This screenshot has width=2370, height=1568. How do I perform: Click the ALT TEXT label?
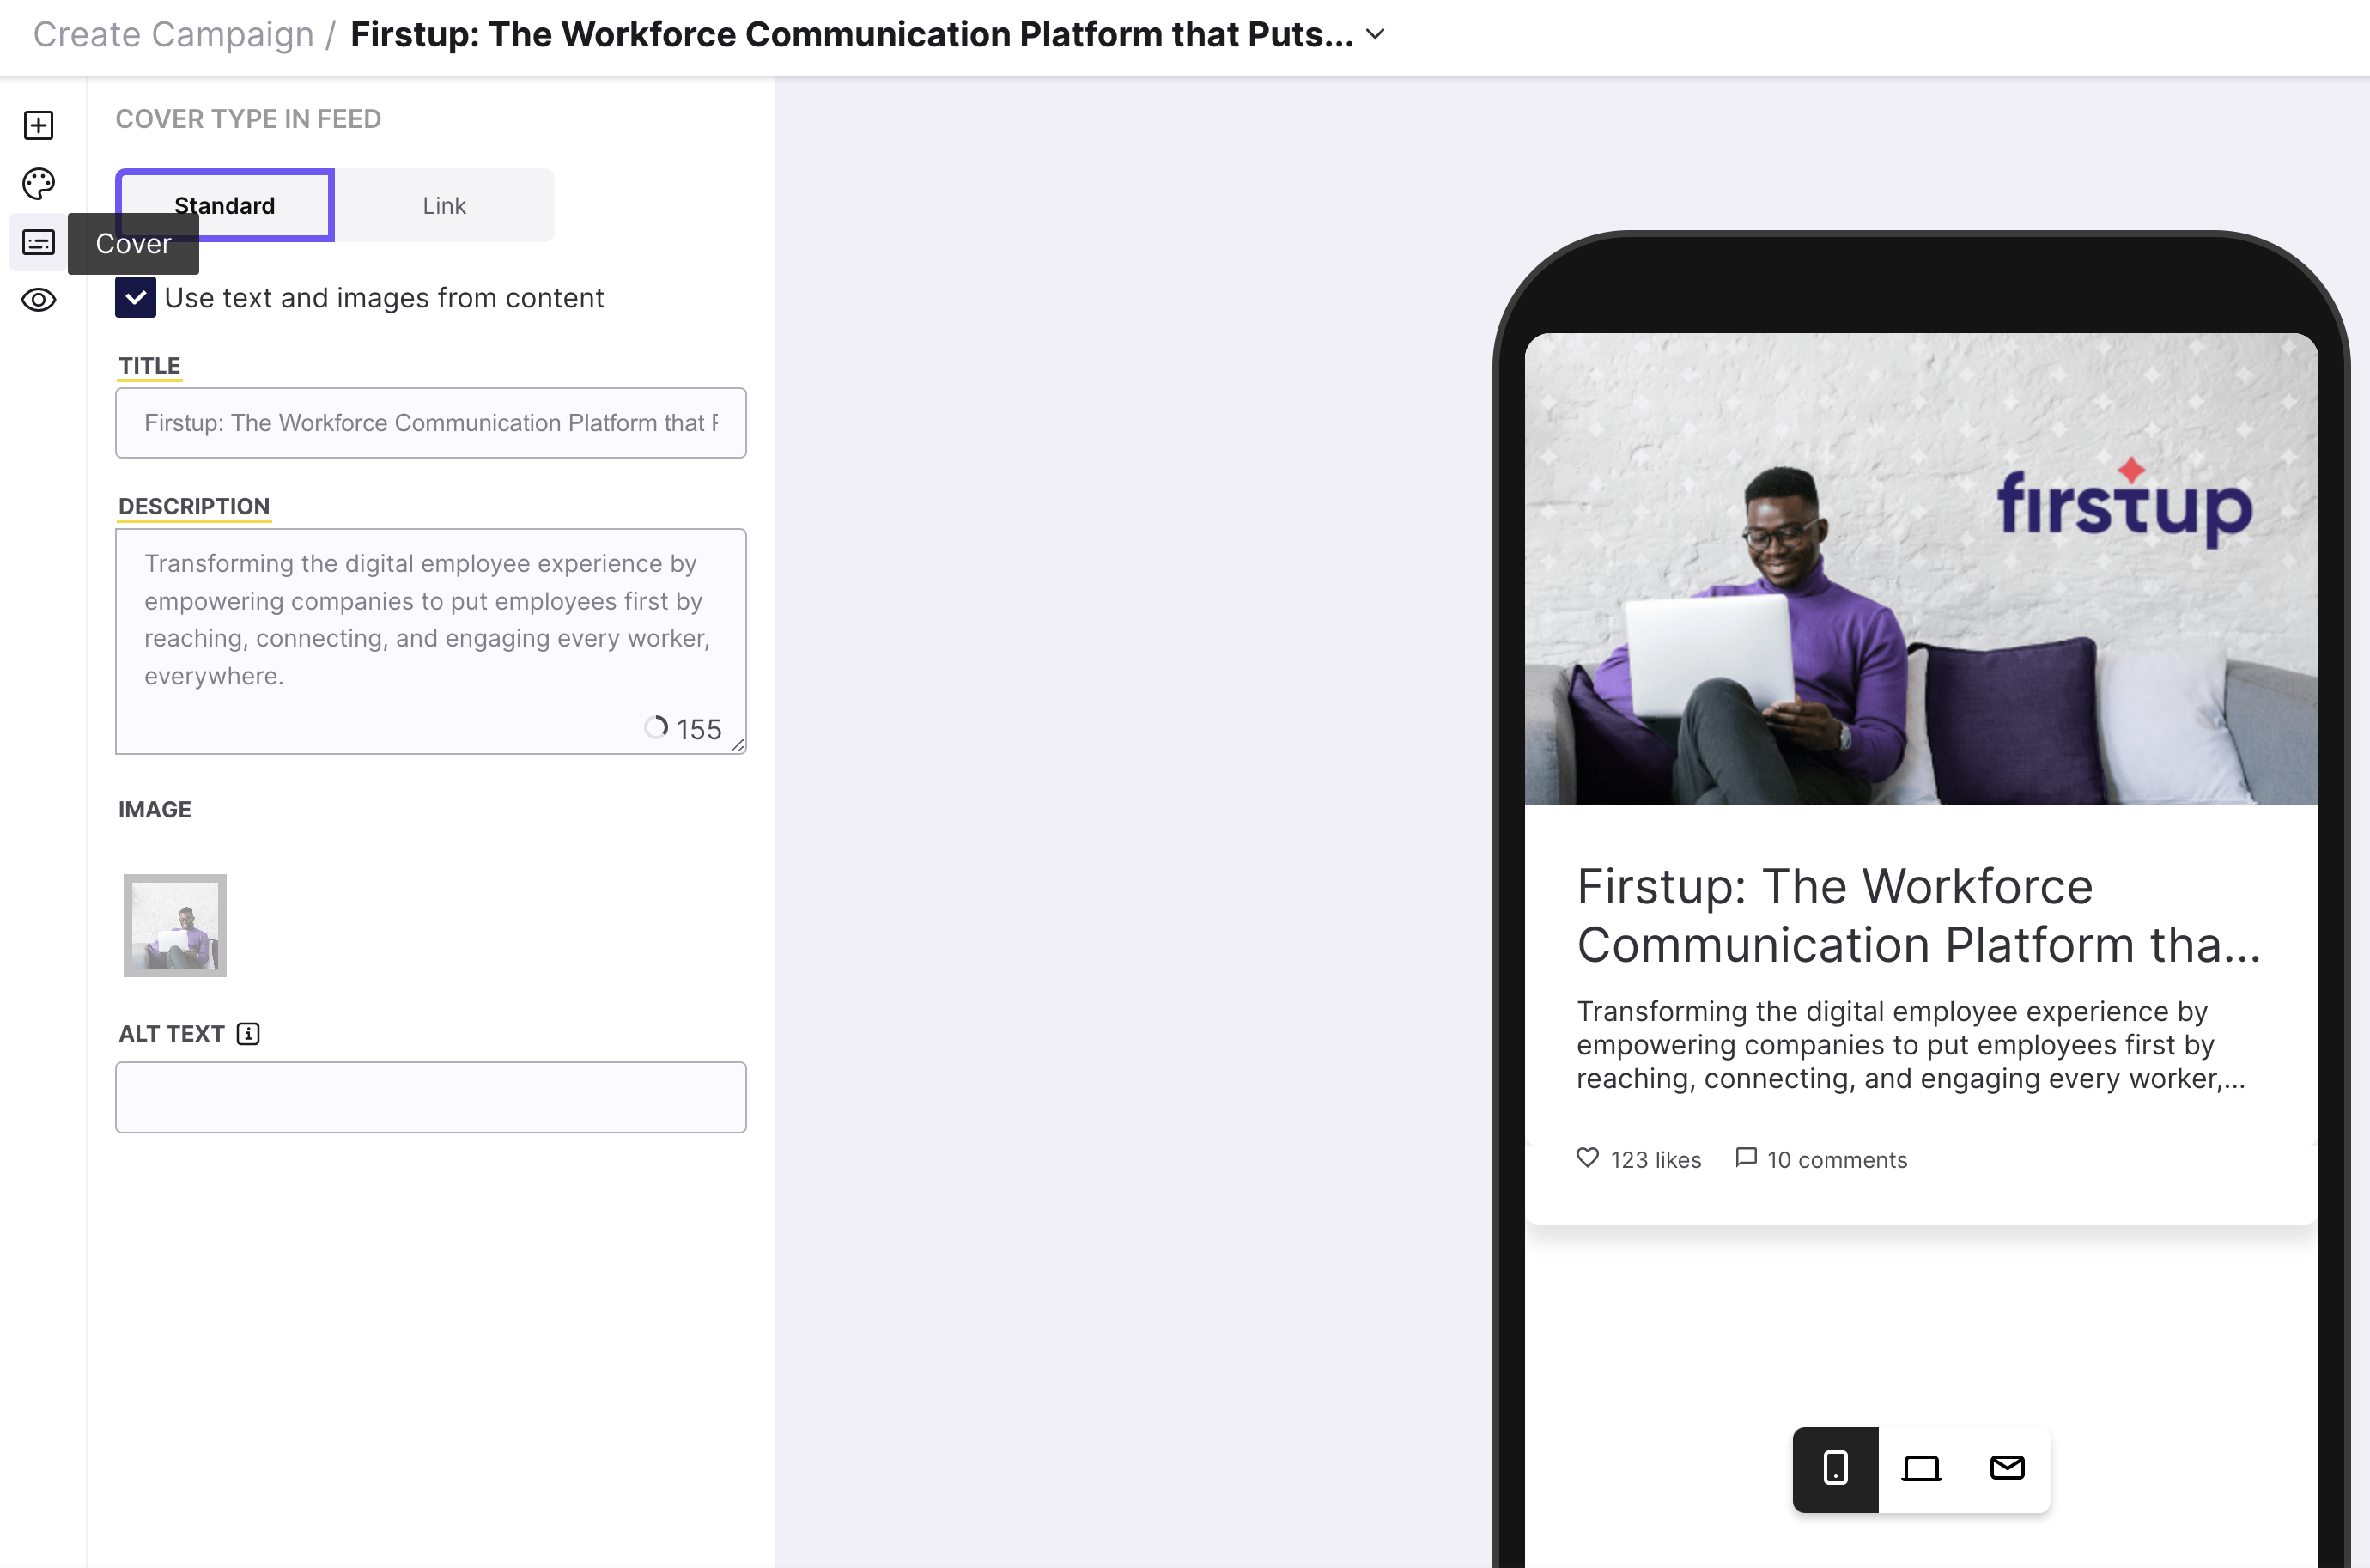(x=171, y=1033)
